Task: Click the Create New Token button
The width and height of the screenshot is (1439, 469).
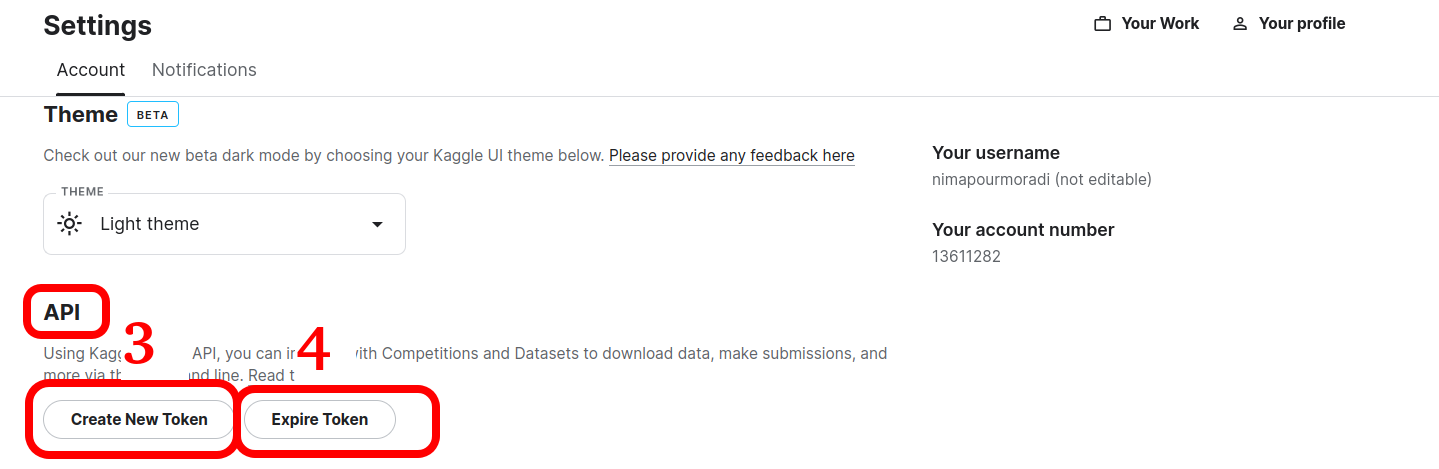Action: [139, 419]
